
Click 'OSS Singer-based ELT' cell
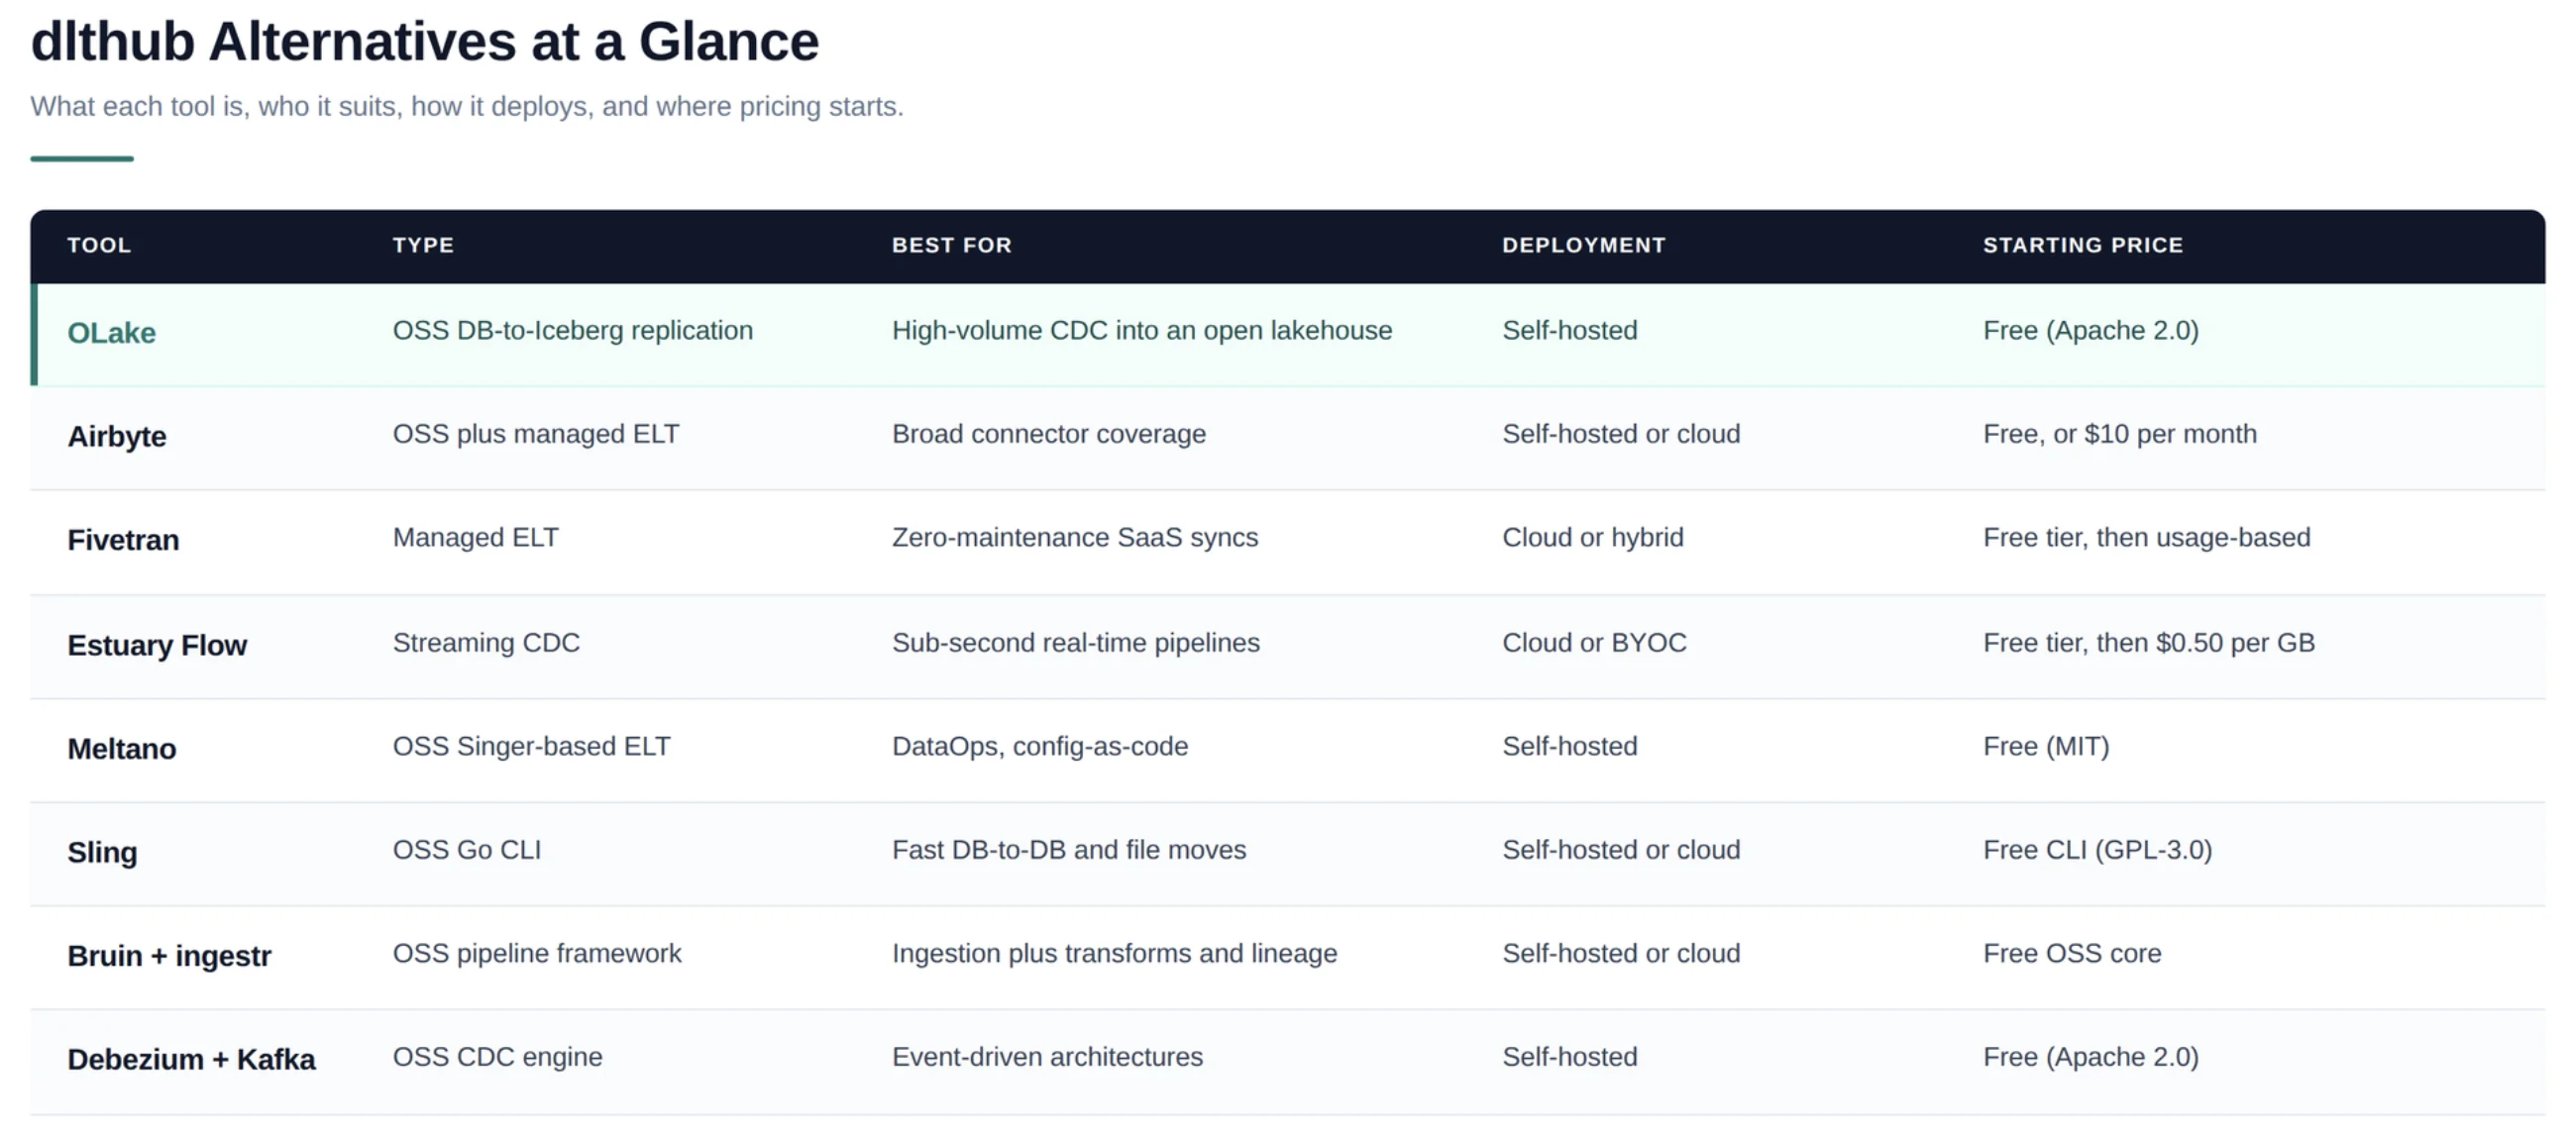pyautogui.click(x=531, y=747)
